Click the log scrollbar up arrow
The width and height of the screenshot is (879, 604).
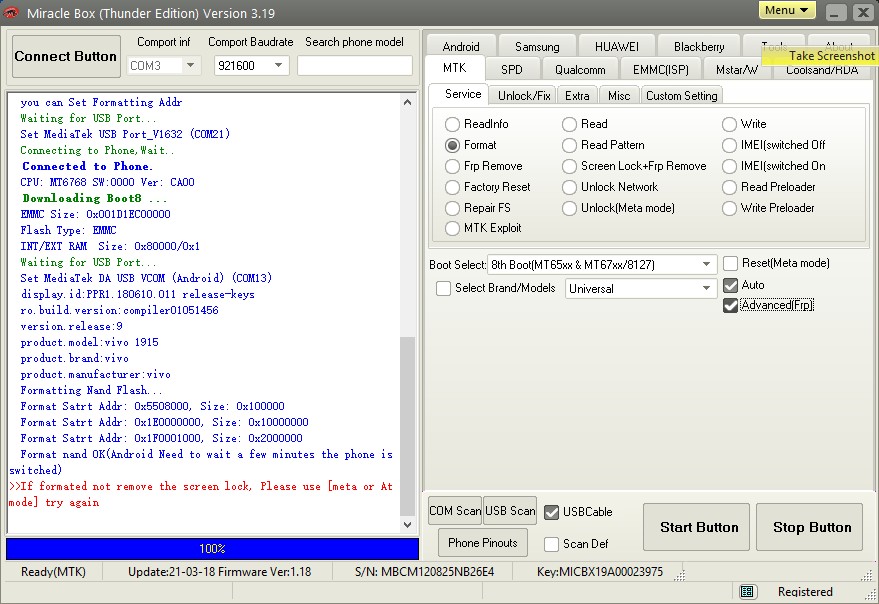pos(408,102)
